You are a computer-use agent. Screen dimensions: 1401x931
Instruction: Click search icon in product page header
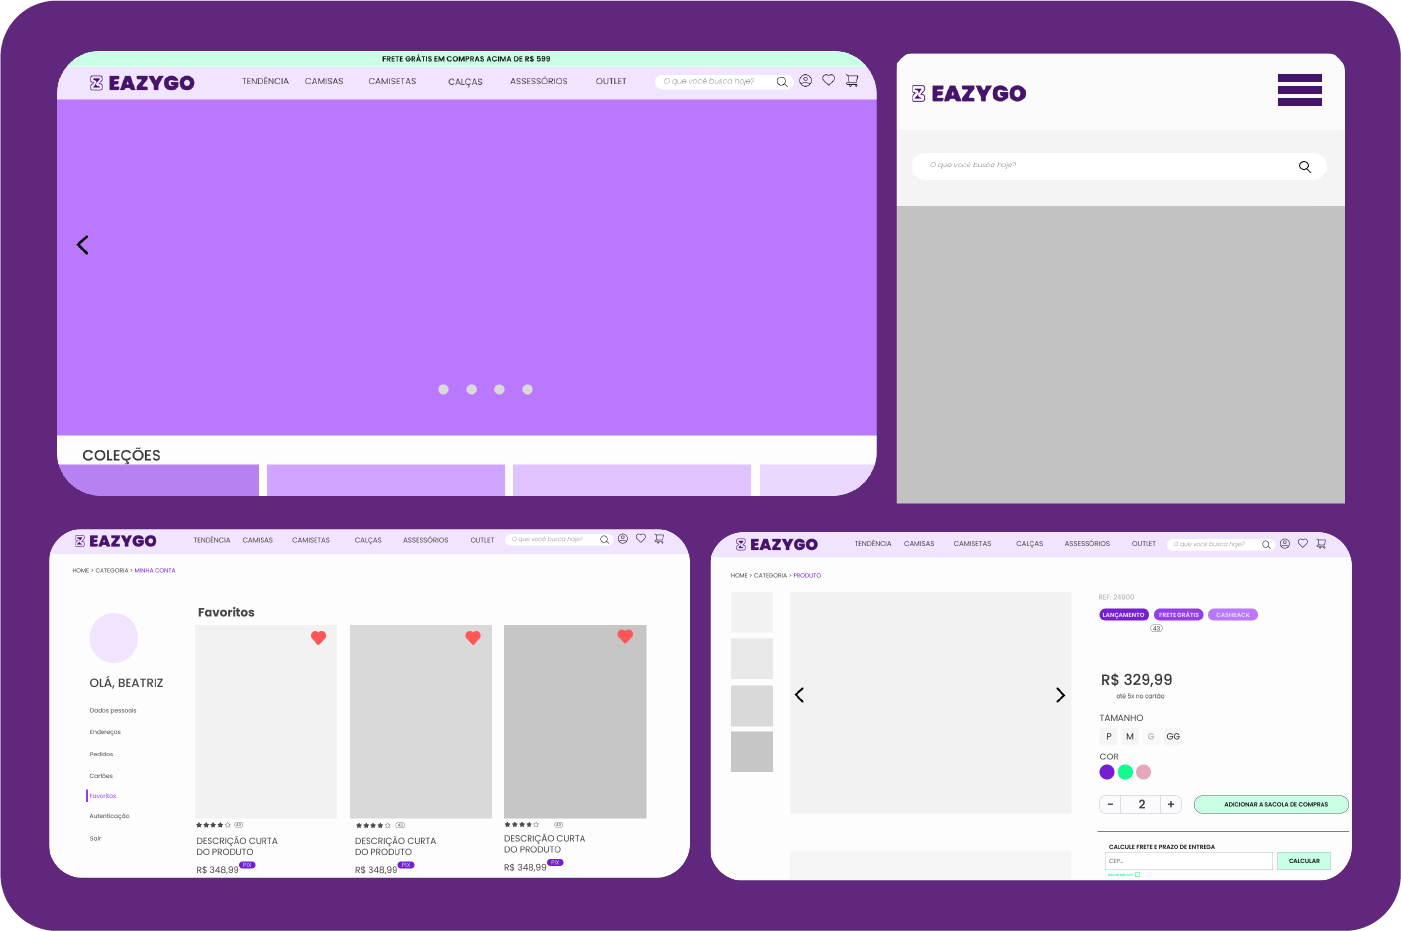point(1266,545)
